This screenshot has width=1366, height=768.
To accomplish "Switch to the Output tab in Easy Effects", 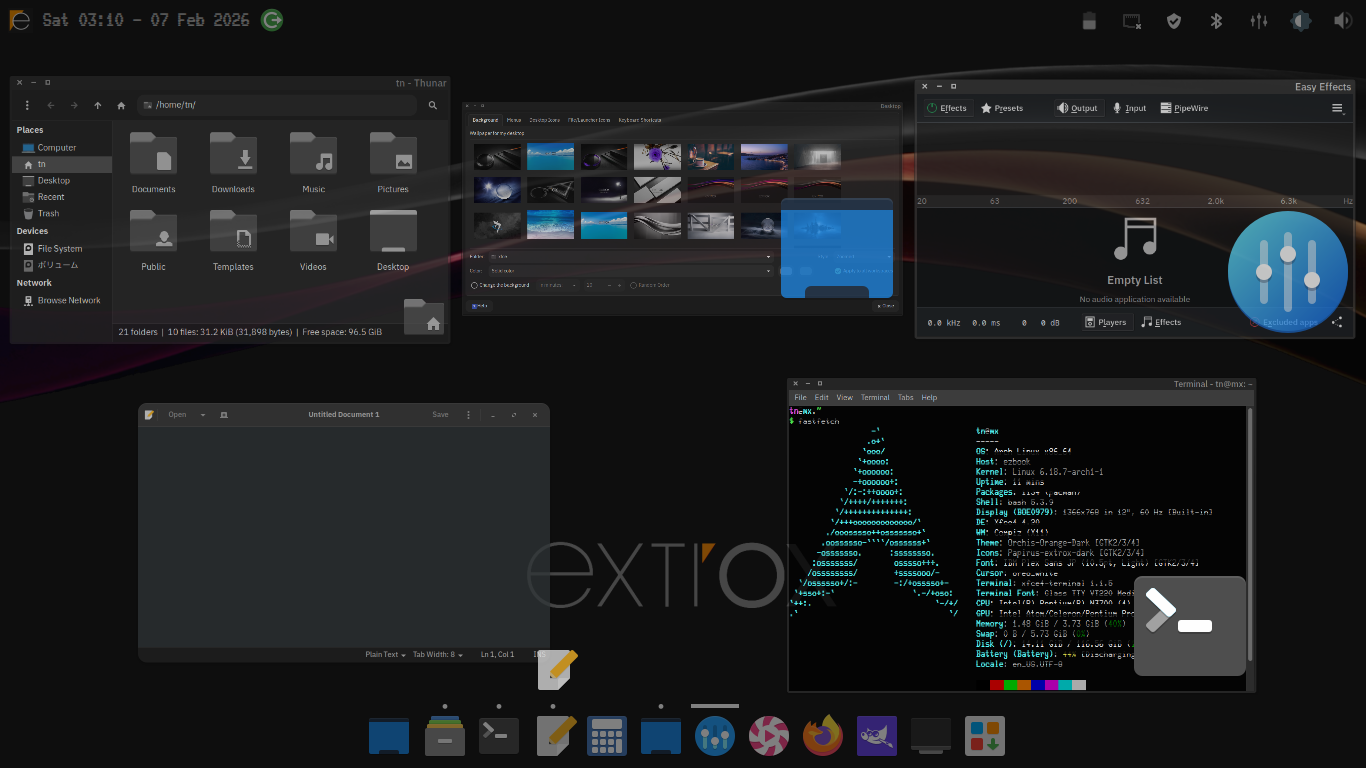I will click(1078, 108).
